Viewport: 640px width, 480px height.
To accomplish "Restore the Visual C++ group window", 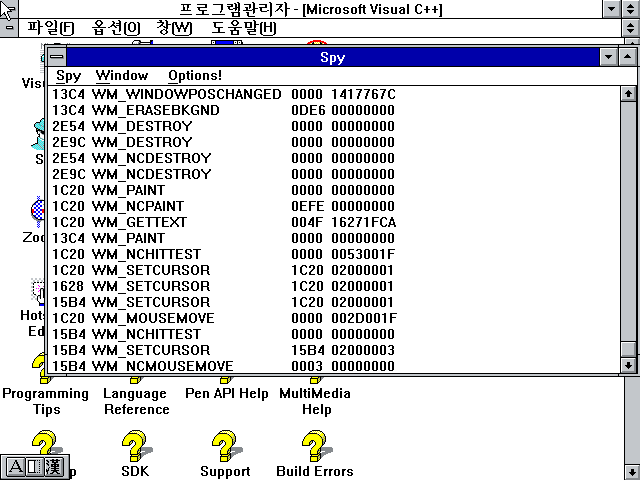I will [631, 28].
